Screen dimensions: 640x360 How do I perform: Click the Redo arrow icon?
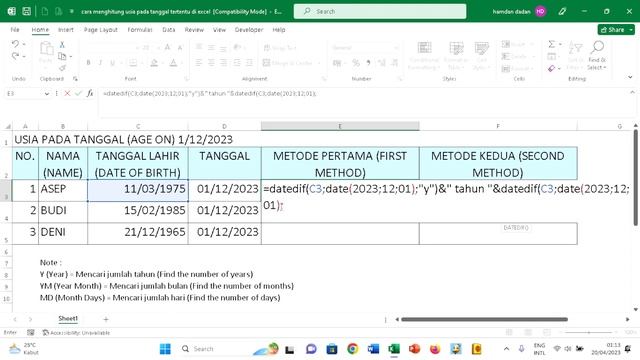[x=15, y=56]
